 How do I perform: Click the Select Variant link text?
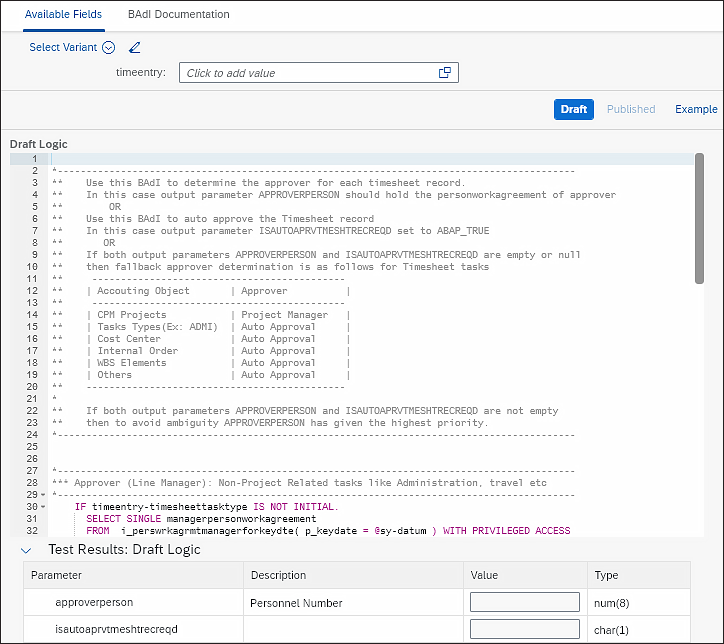(63, 48)
